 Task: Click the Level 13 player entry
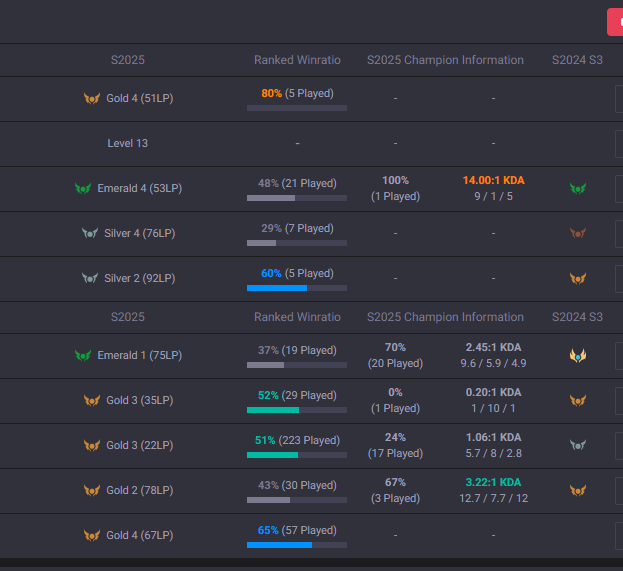[128, 143]
